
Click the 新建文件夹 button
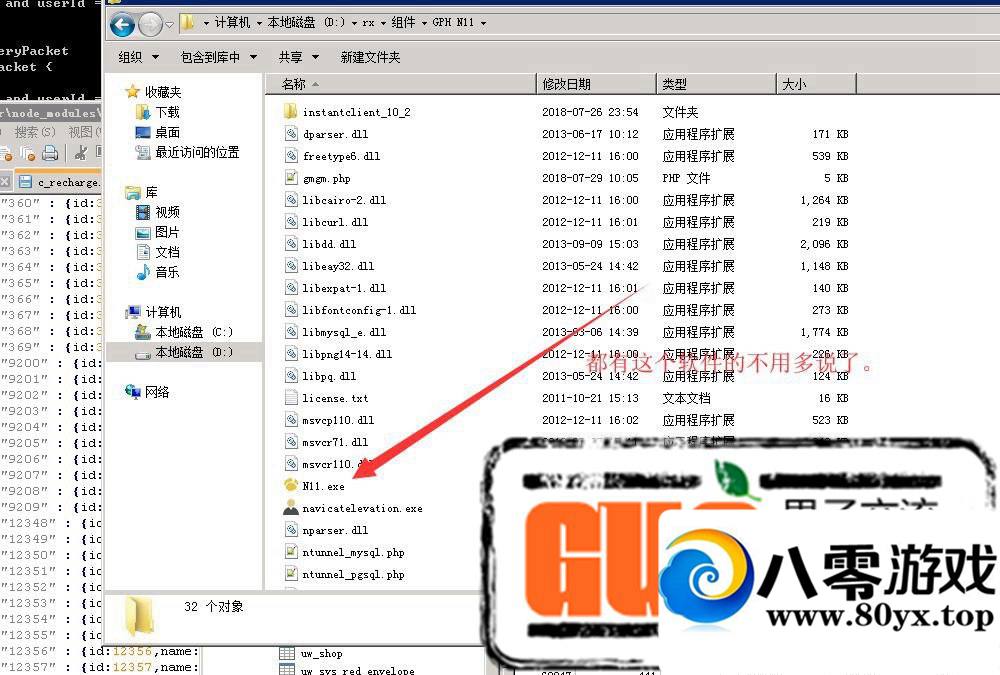tap(371, 57)
